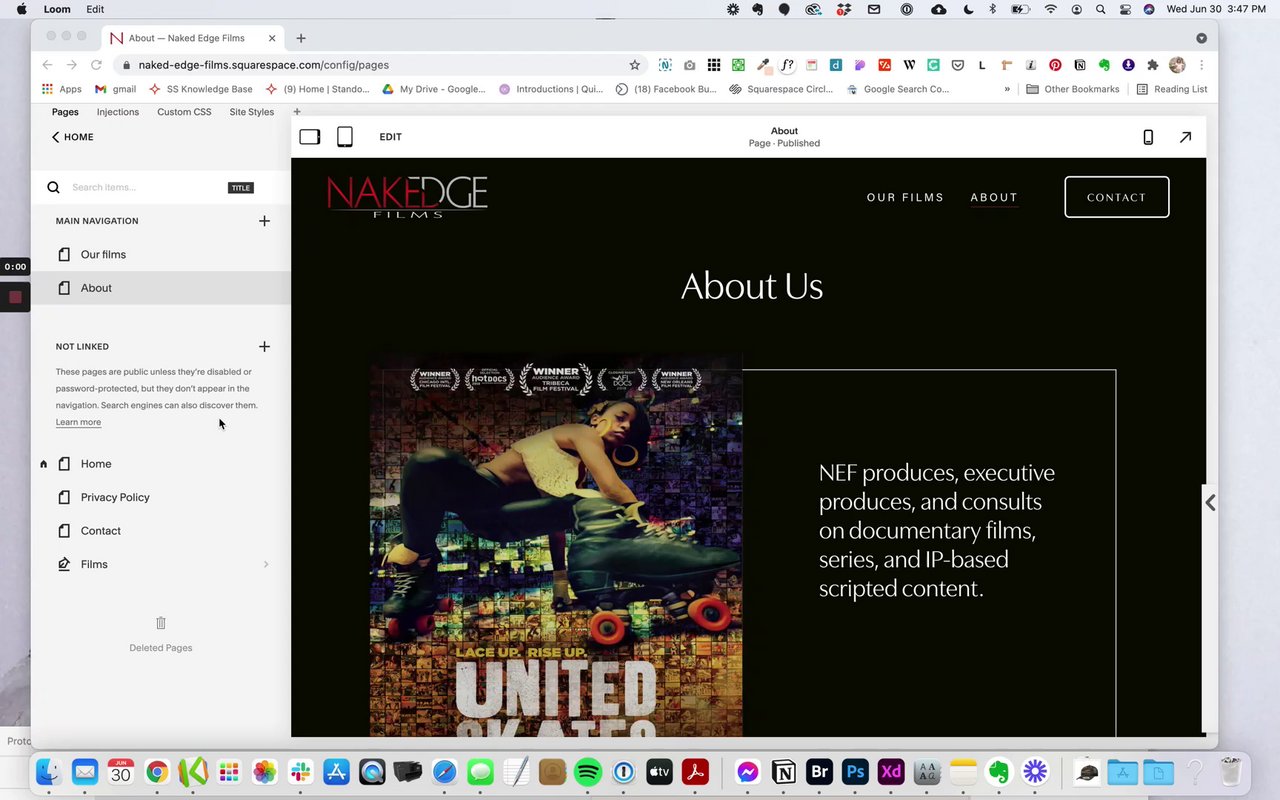The image size is (1280, 800).
Task: Go back in browser history
Action: click(47, 65)
